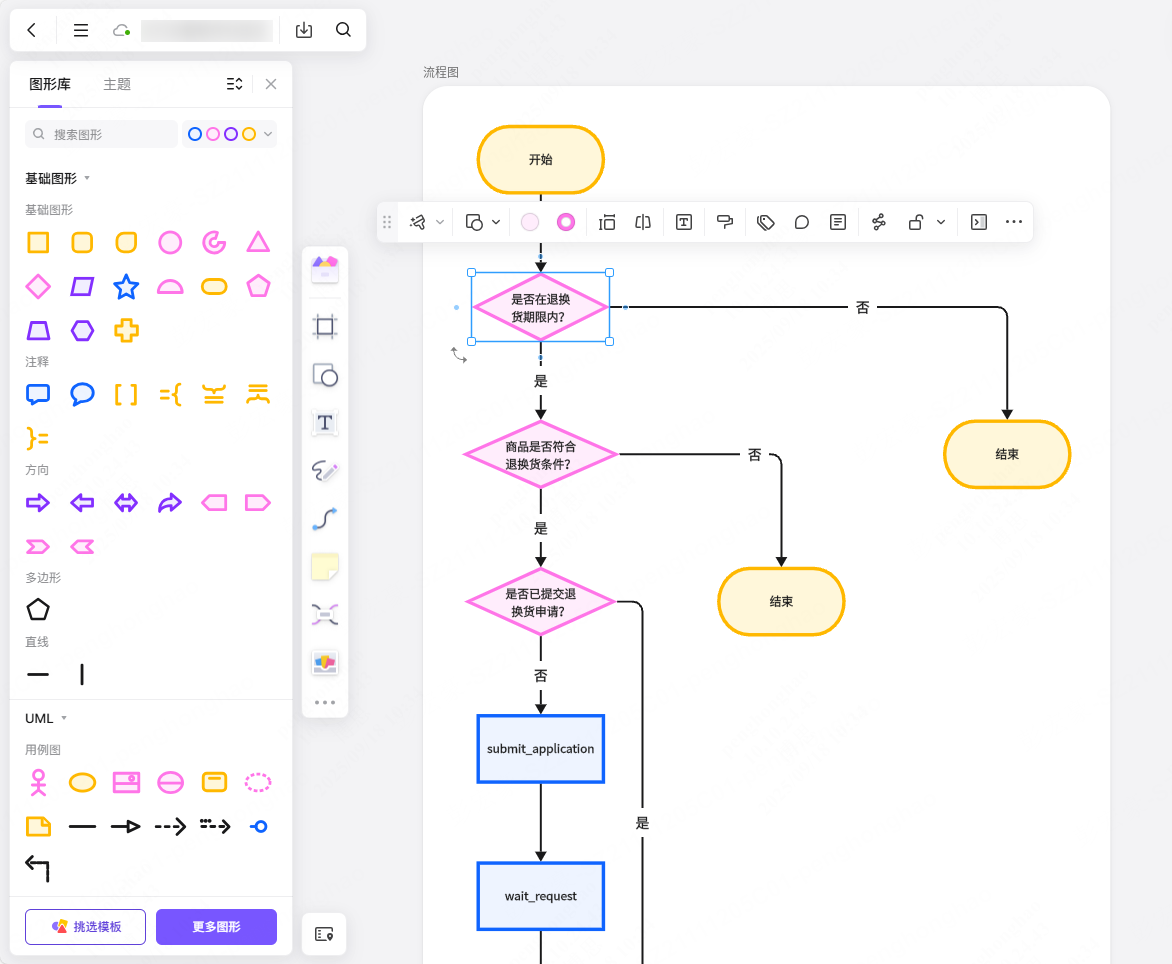Image resolution: width=1172 pixels, height=964 pixels.
Task: Select the submit_application process box
Action: (540, 749)
